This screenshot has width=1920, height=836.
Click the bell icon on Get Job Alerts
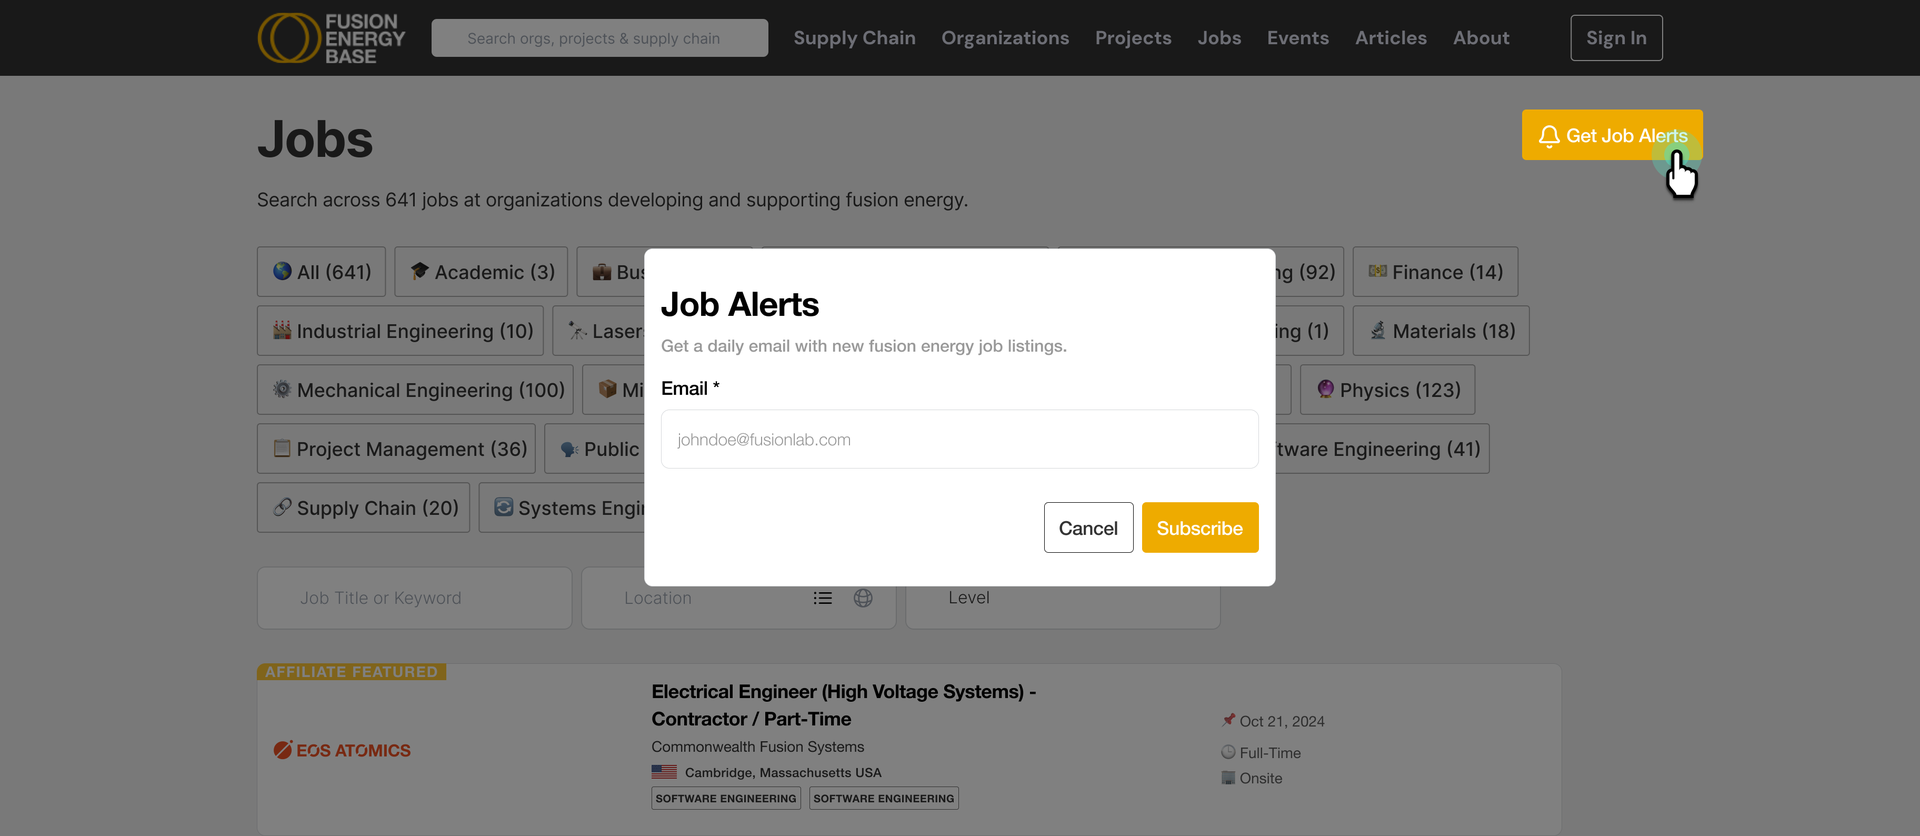click(1549, 135)
